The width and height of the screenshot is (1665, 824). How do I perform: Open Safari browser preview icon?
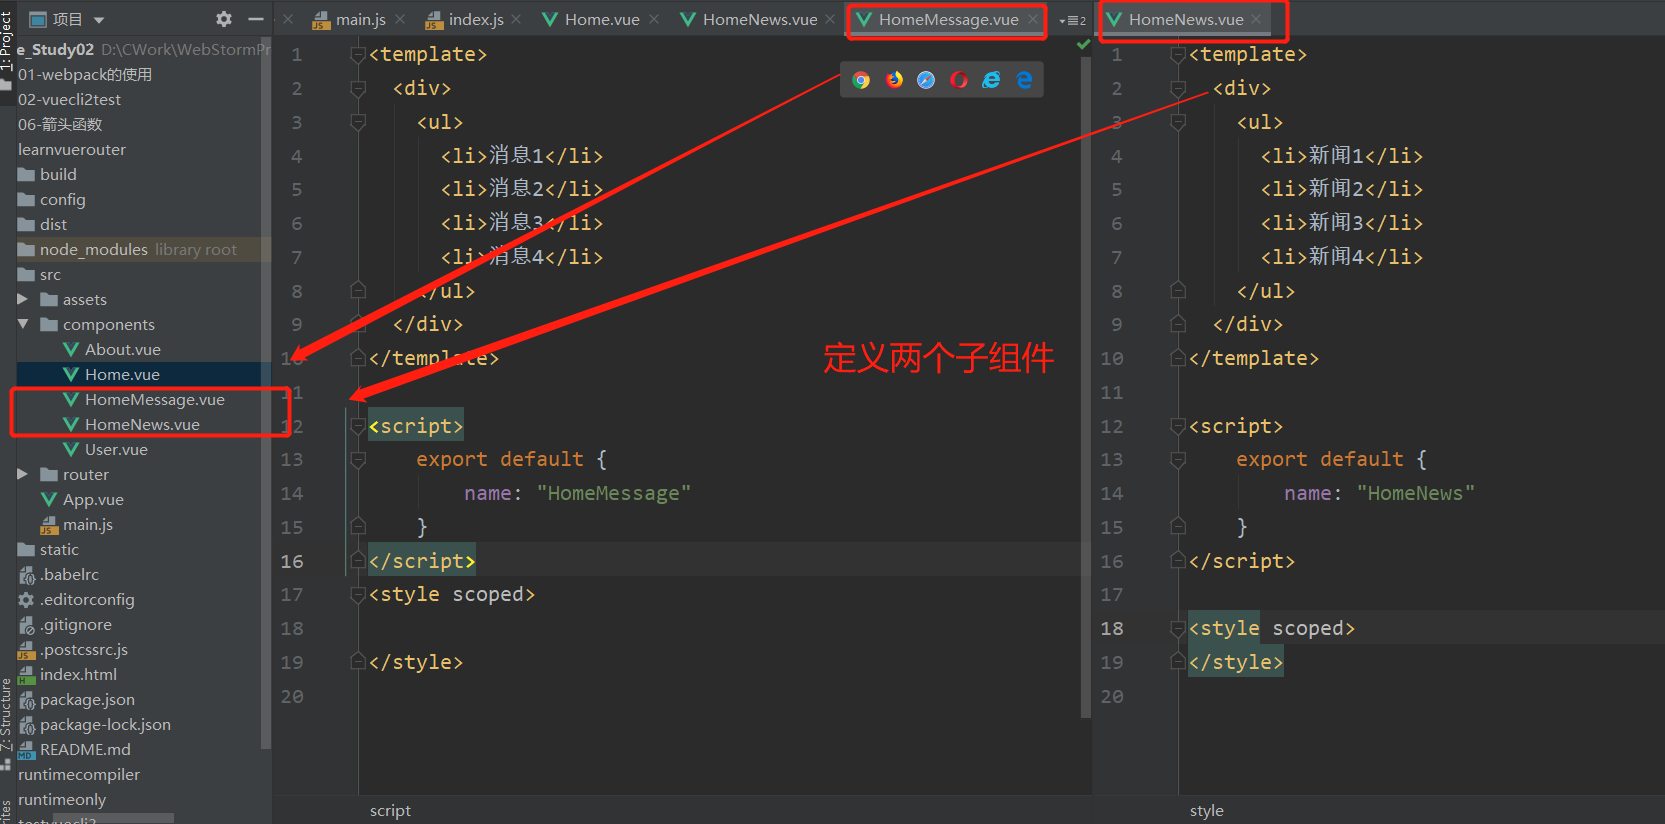tap(926, 80)
